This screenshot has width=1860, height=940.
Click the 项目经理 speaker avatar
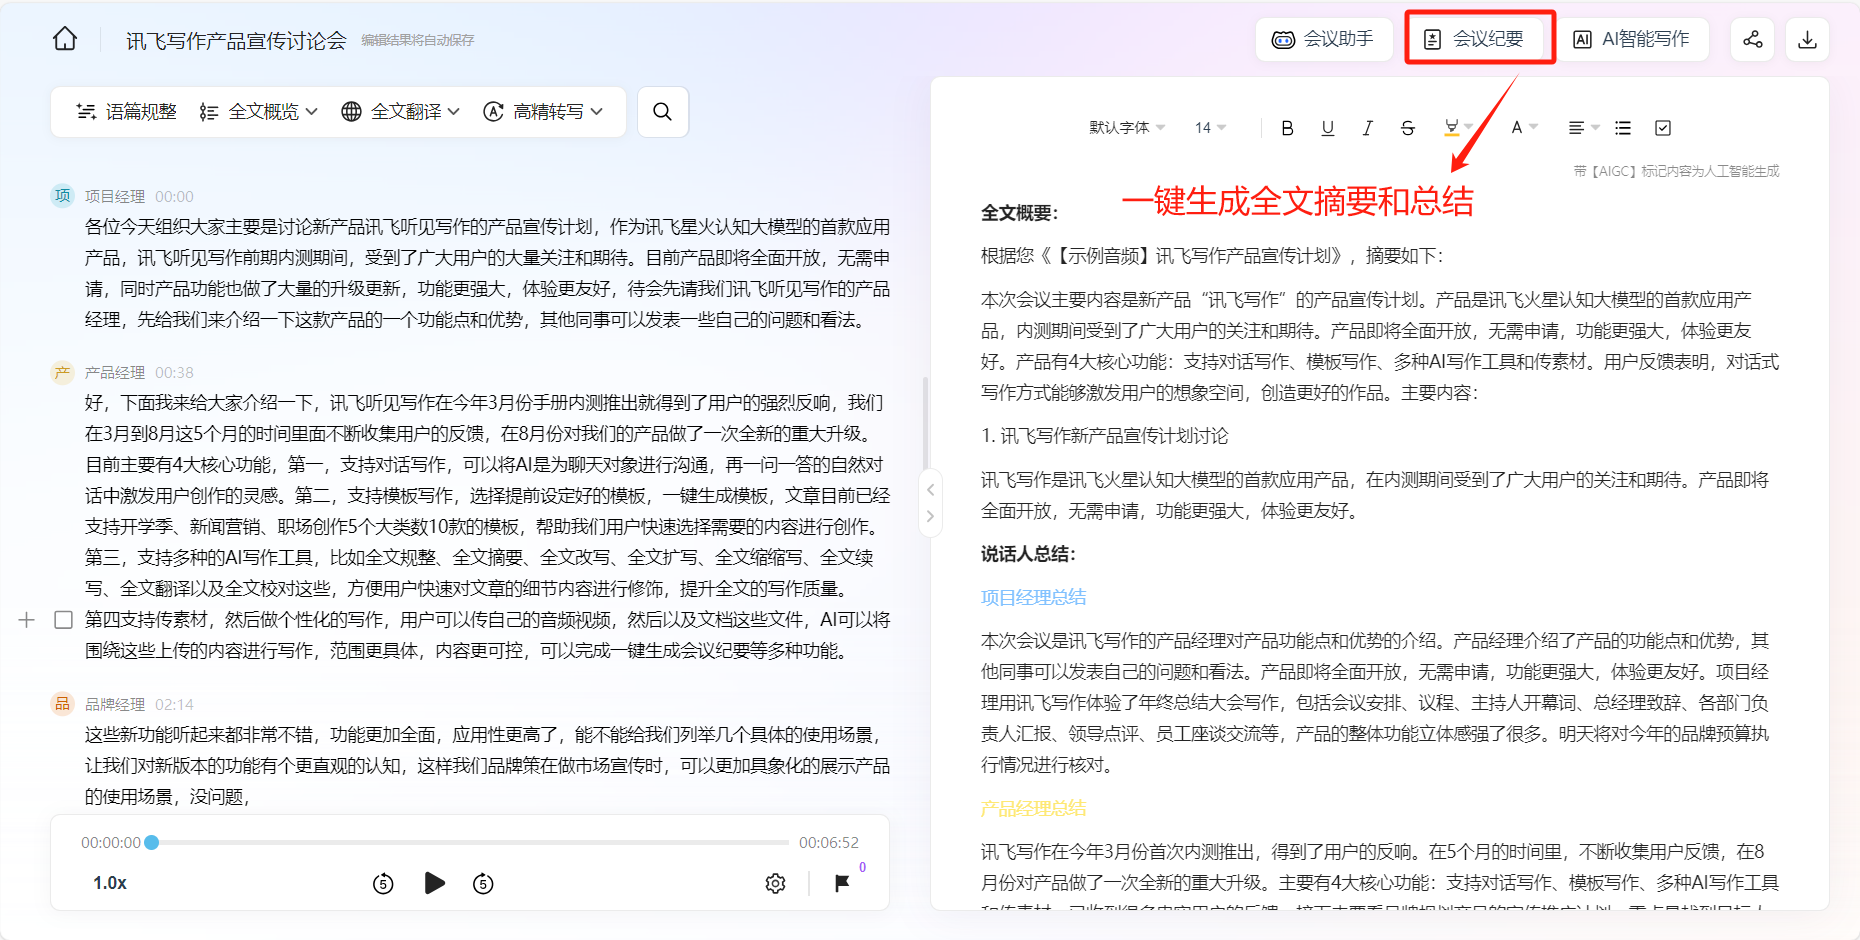63,196
